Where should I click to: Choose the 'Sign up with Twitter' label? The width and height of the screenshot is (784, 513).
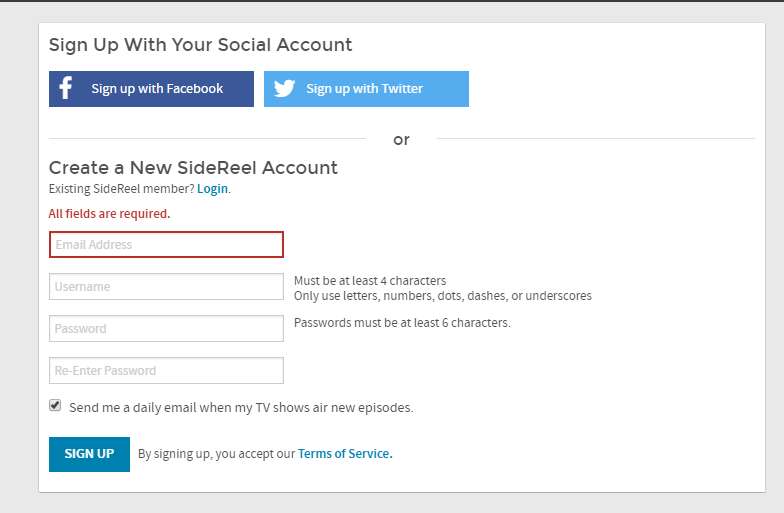coord(364,88)
